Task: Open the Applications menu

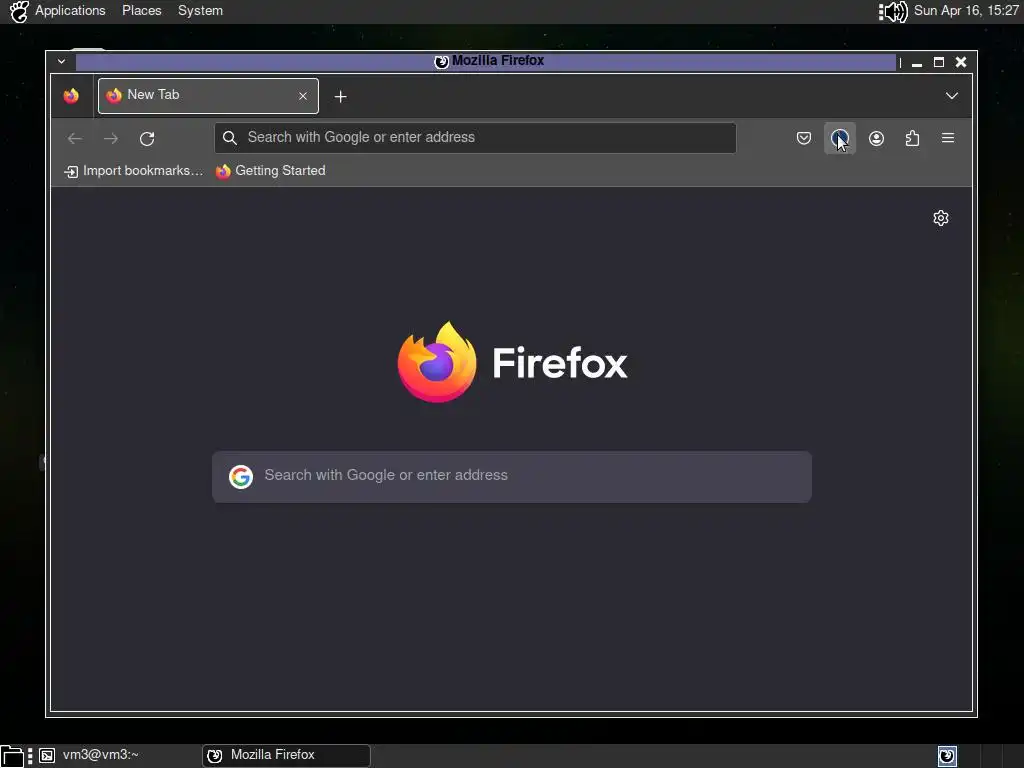Action: click(70, 10)
